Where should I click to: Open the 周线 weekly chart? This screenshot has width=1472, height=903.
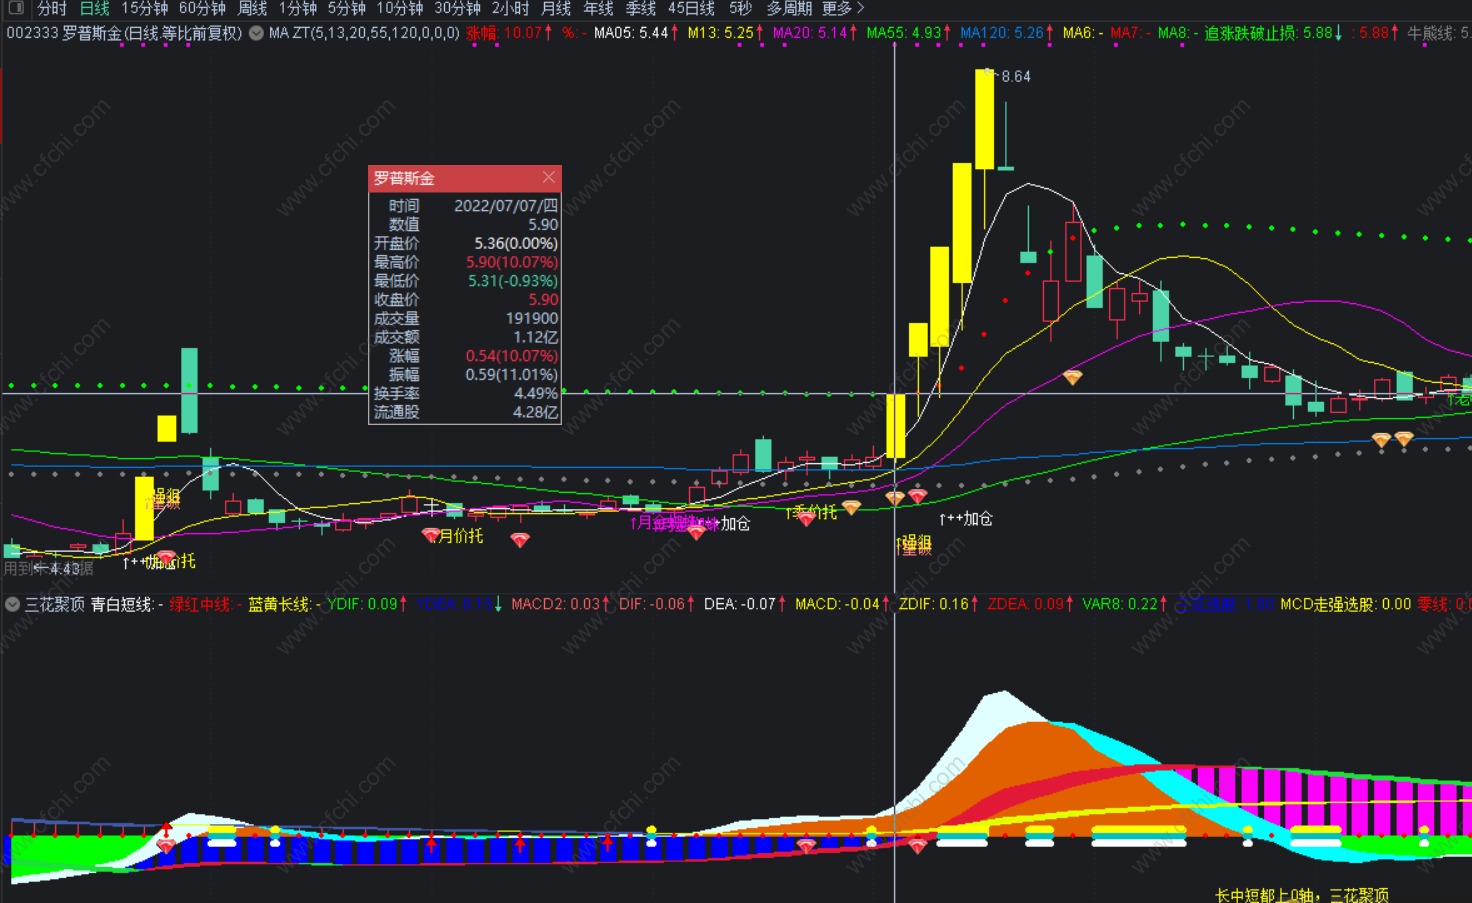pyautogui.click(x=252, y=8)
